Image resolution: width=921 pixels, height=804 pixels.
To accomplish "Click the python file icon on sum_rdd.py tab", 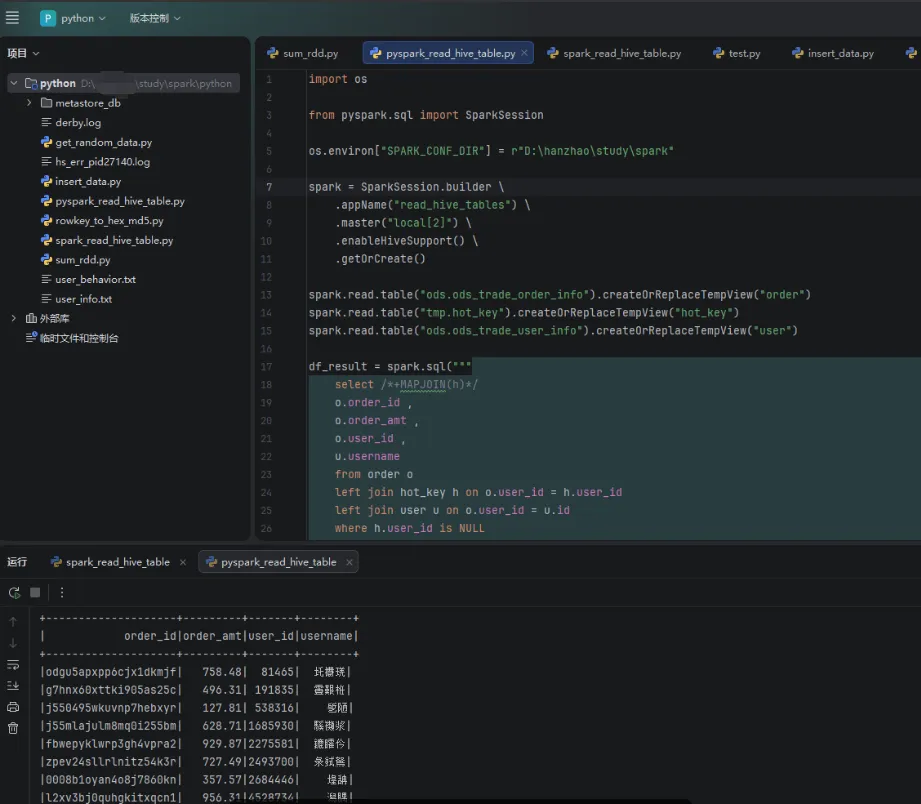I will [x=273, y=53].
